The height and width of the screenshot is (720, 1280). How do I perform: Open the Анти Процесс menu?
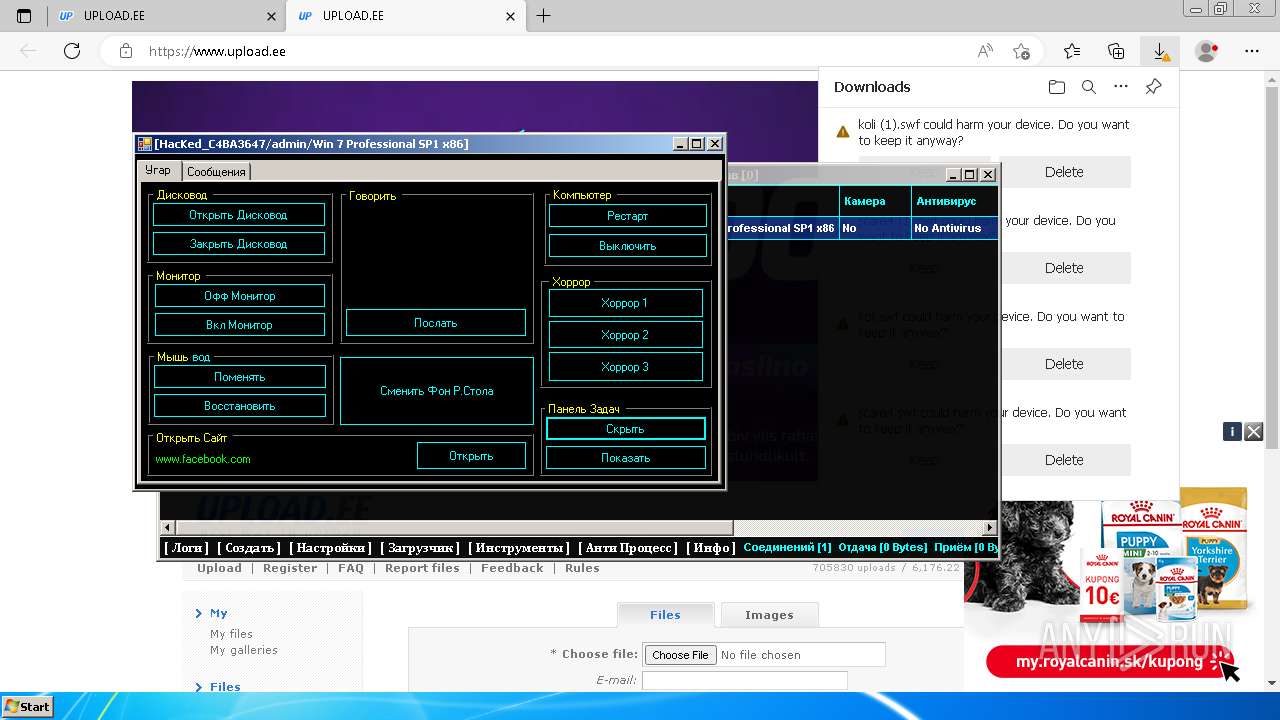pyautogui.click(x=628, y=548)
